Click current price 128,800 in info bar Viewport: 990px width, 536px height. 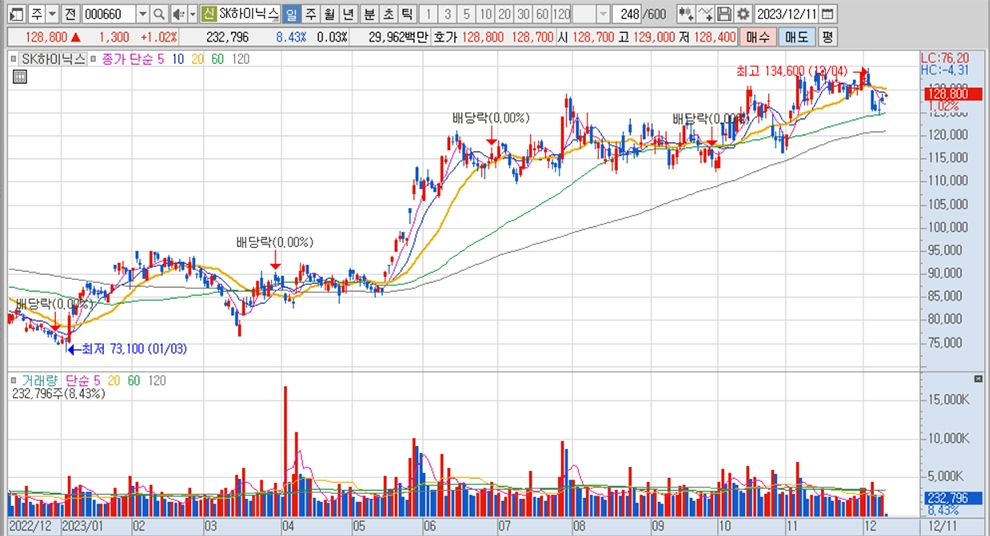coord(47,37)
